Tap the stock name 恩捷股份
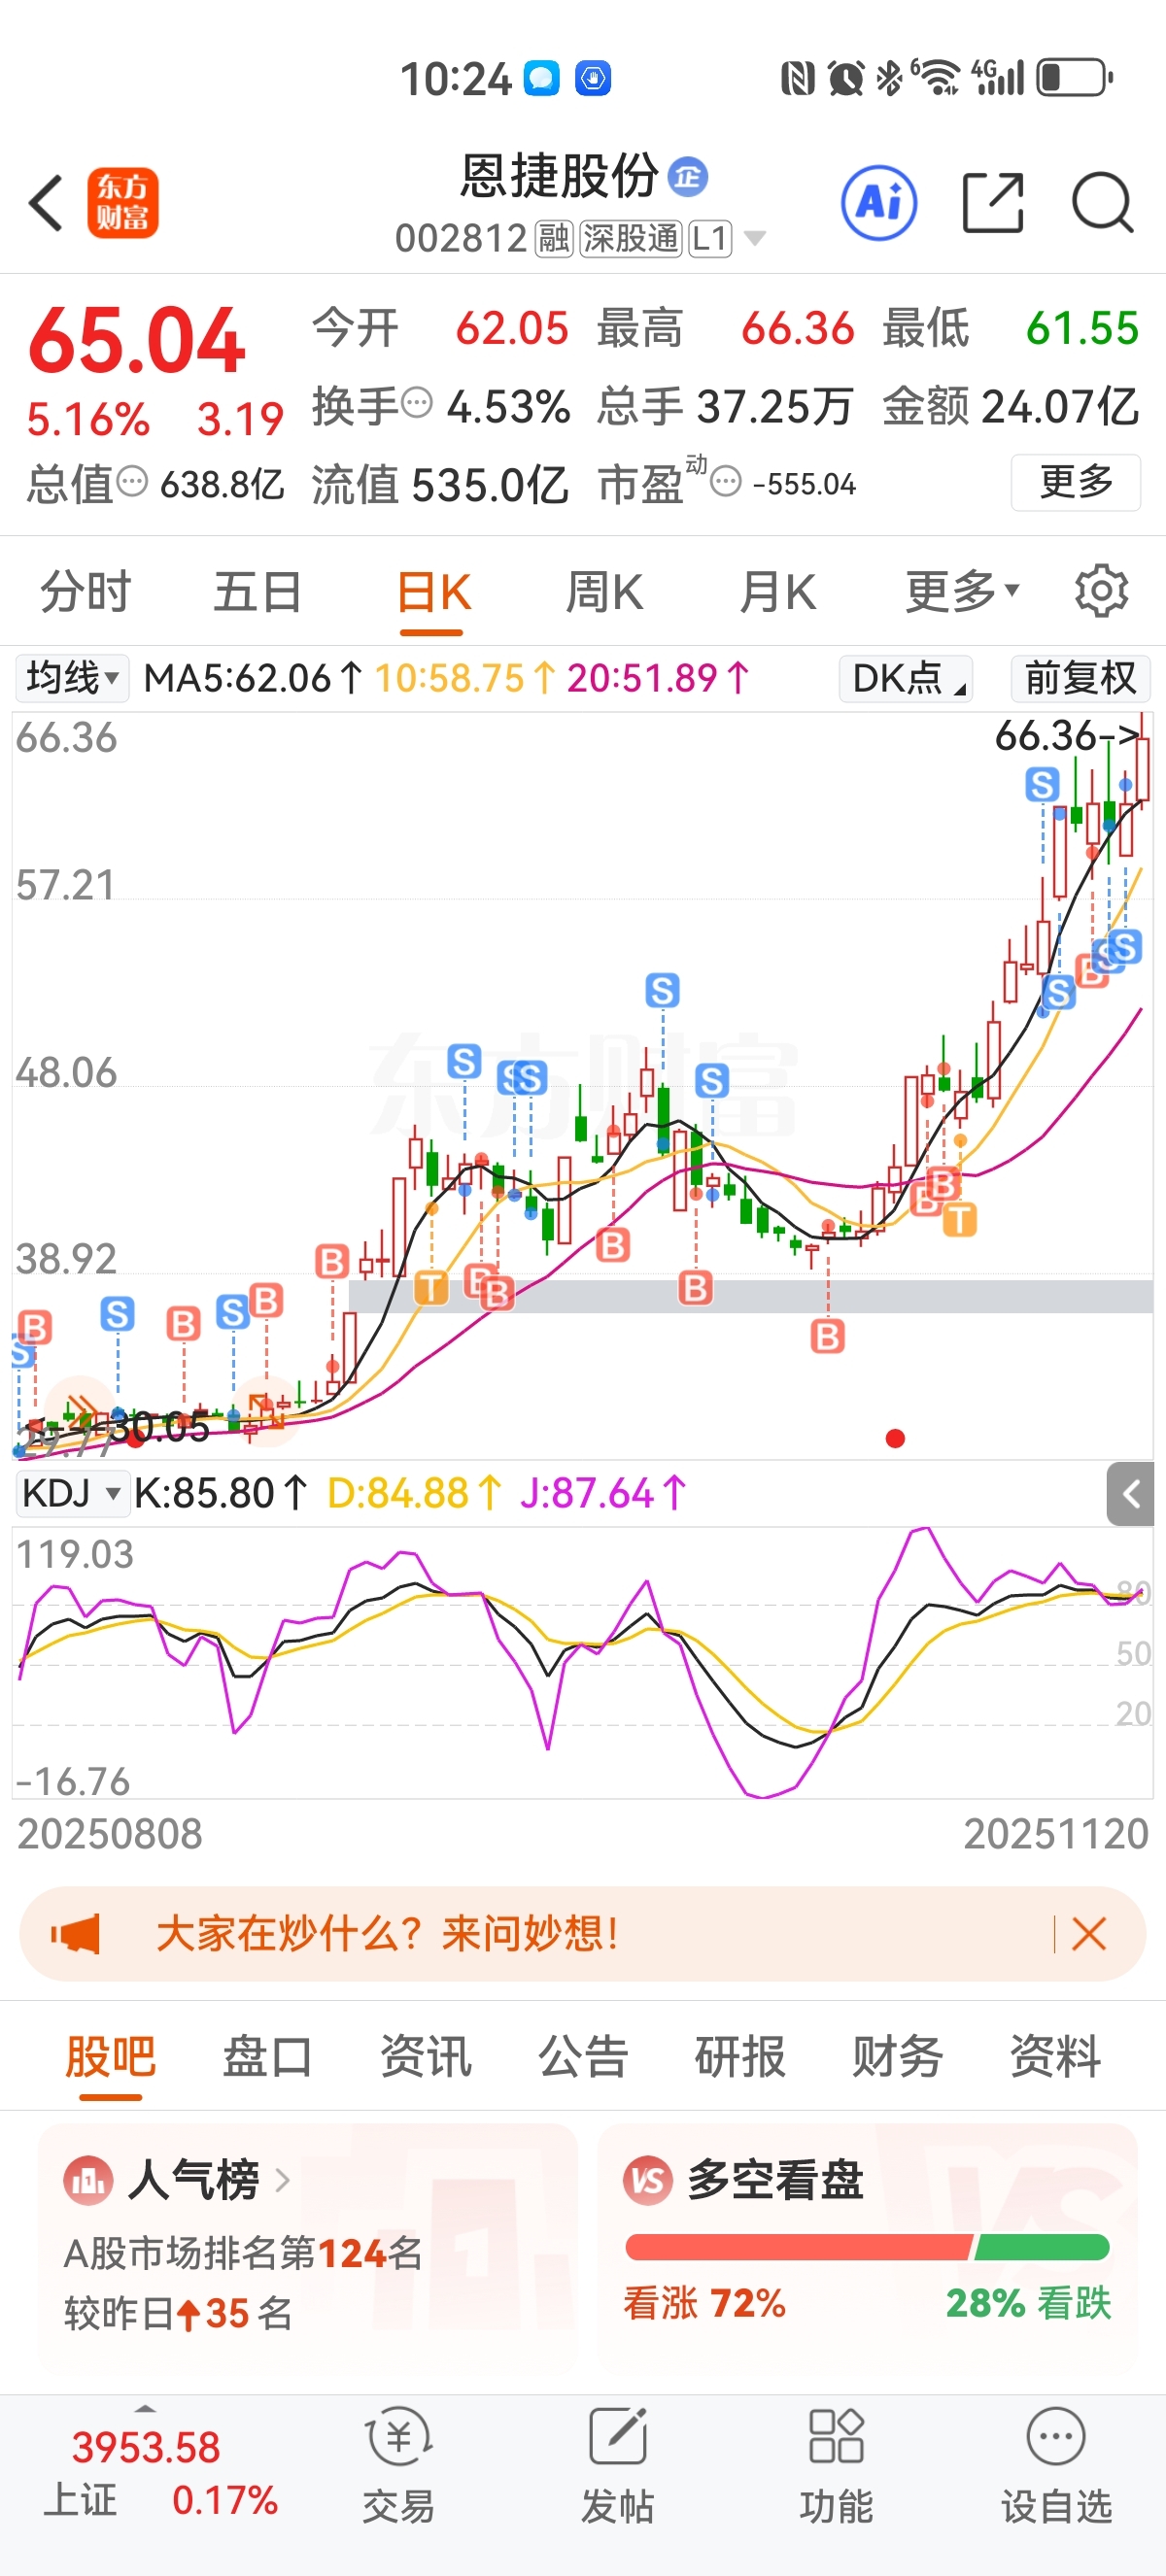 [559, 177]
